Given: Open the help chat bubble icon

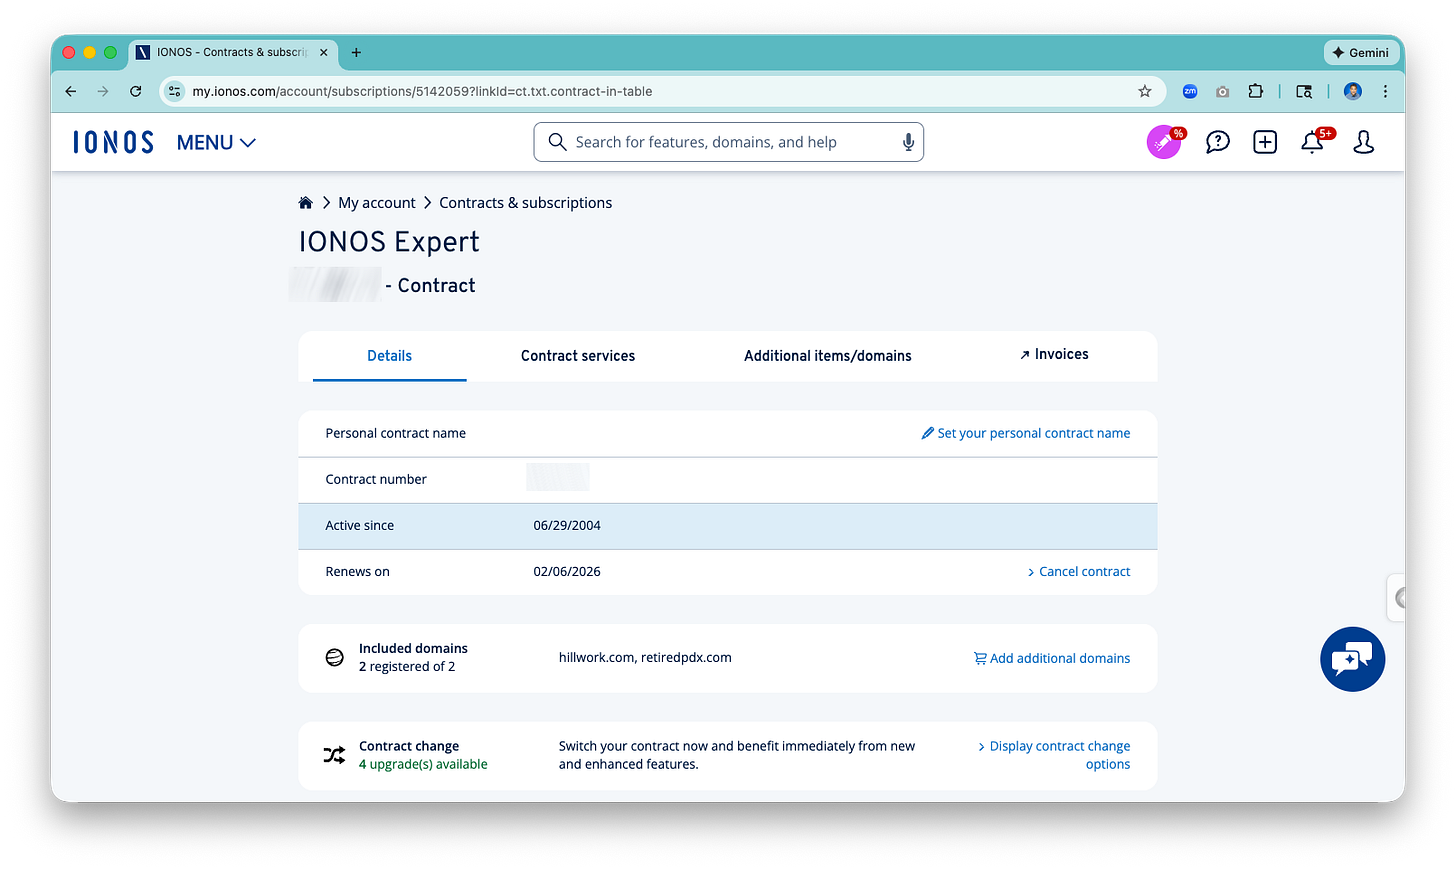Looking at the screenshot, I should [1217, 142].
